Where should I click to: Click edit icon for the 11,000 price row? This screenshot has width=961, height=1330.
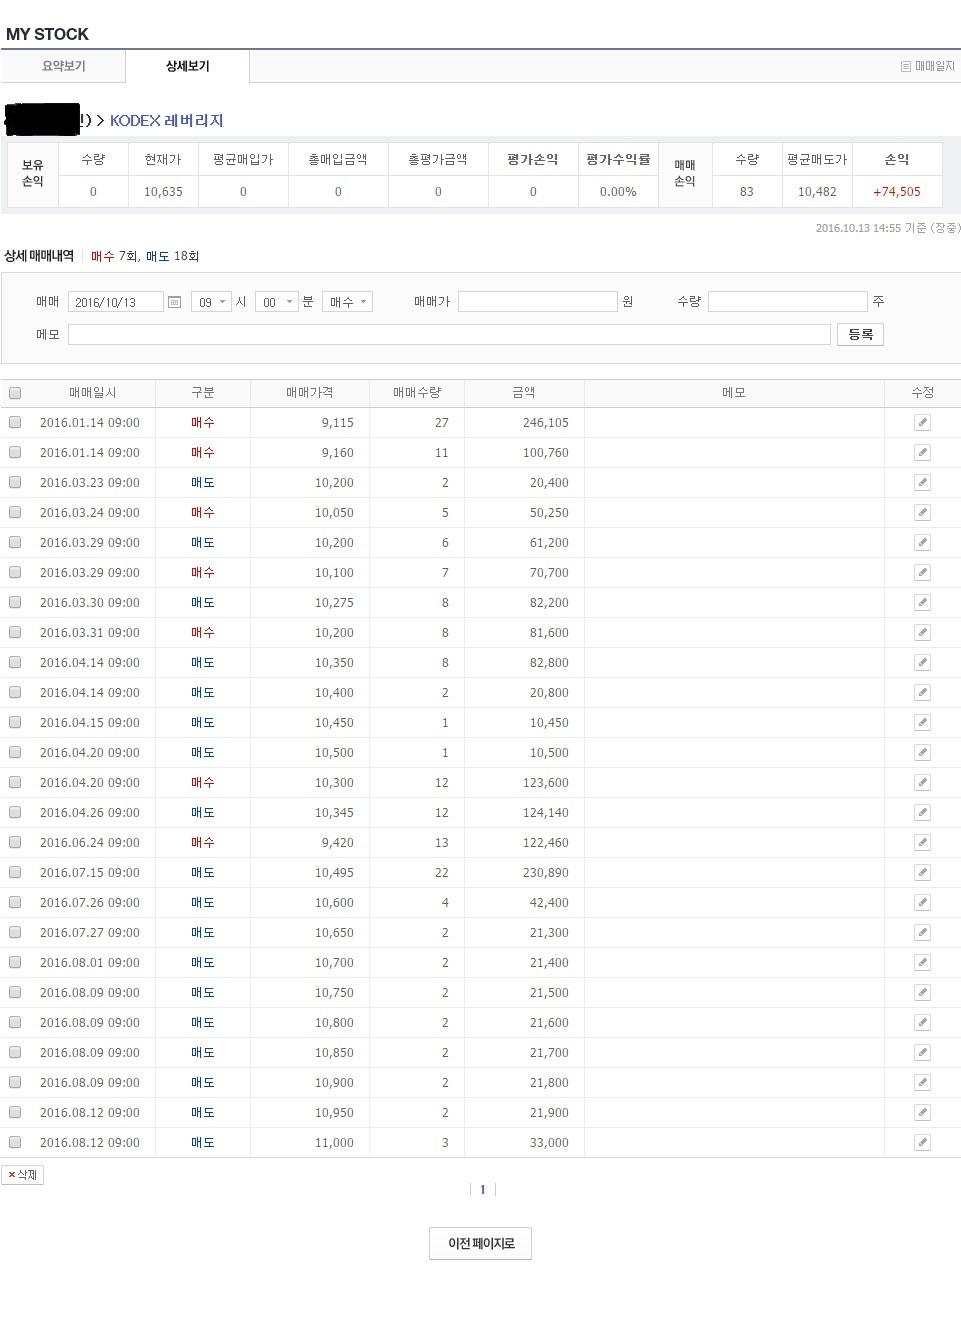922,1143
